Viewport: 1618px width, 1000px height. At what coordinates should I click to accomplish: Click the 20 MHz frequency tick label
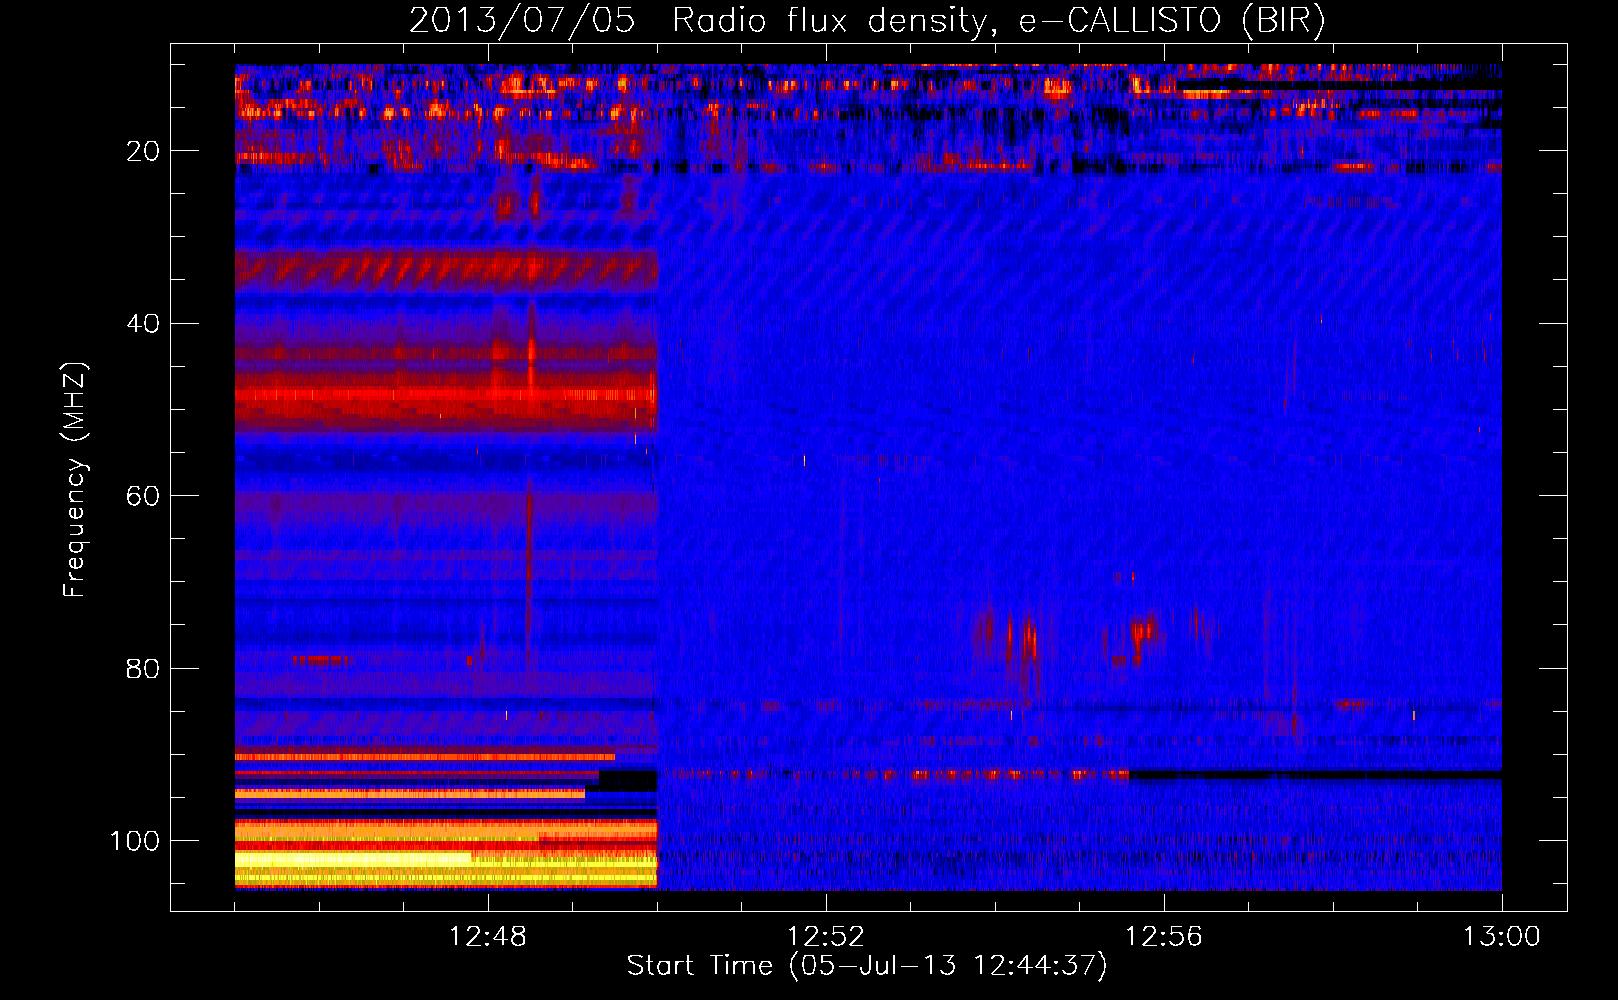143,151
